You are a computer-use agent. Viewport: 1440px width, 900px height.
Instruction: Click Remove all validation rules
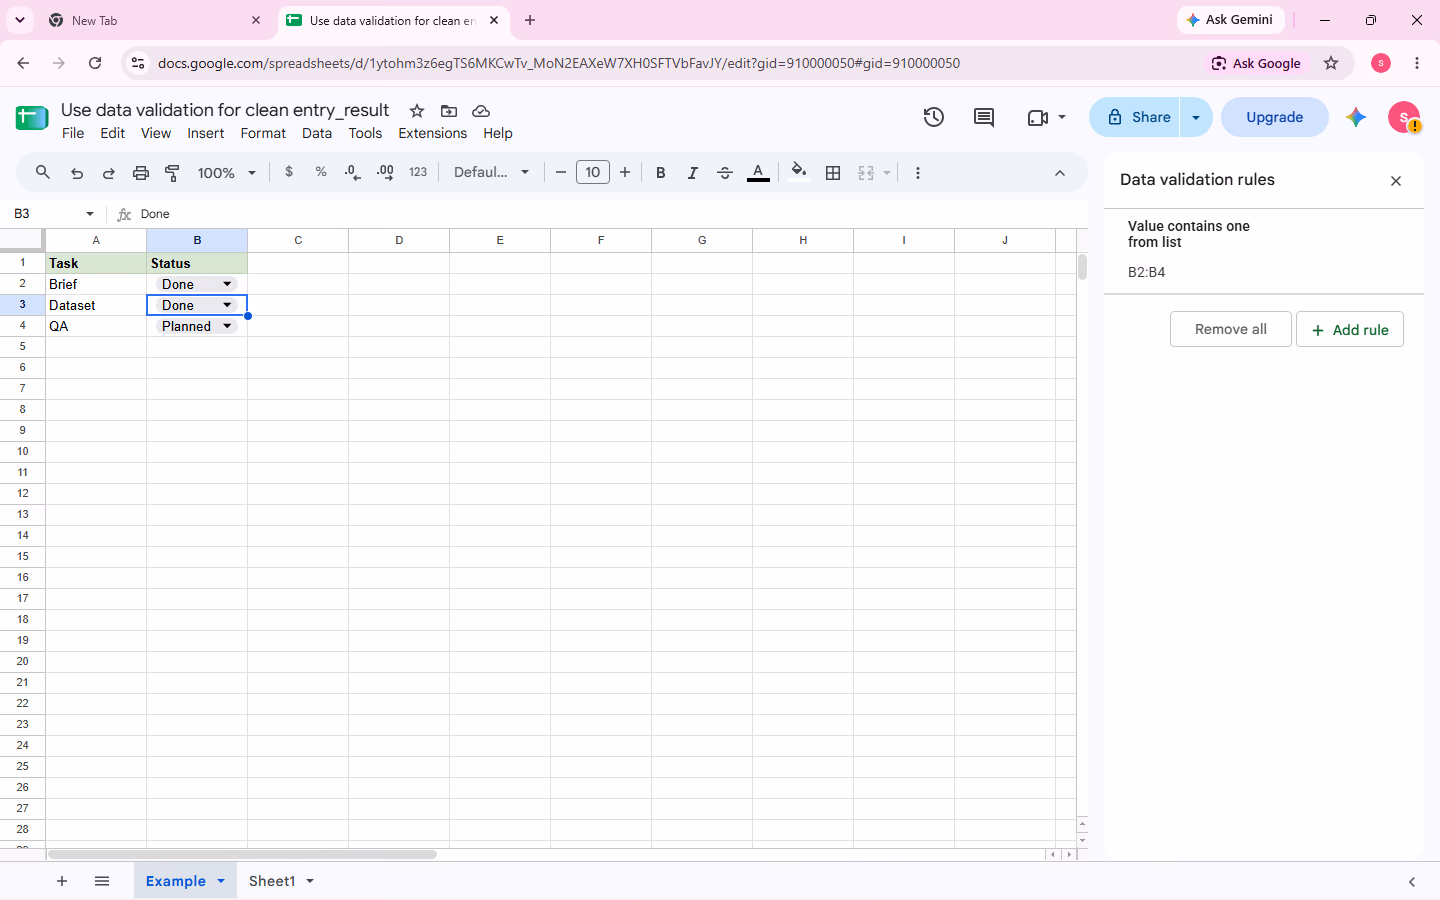click(1230, 329)
